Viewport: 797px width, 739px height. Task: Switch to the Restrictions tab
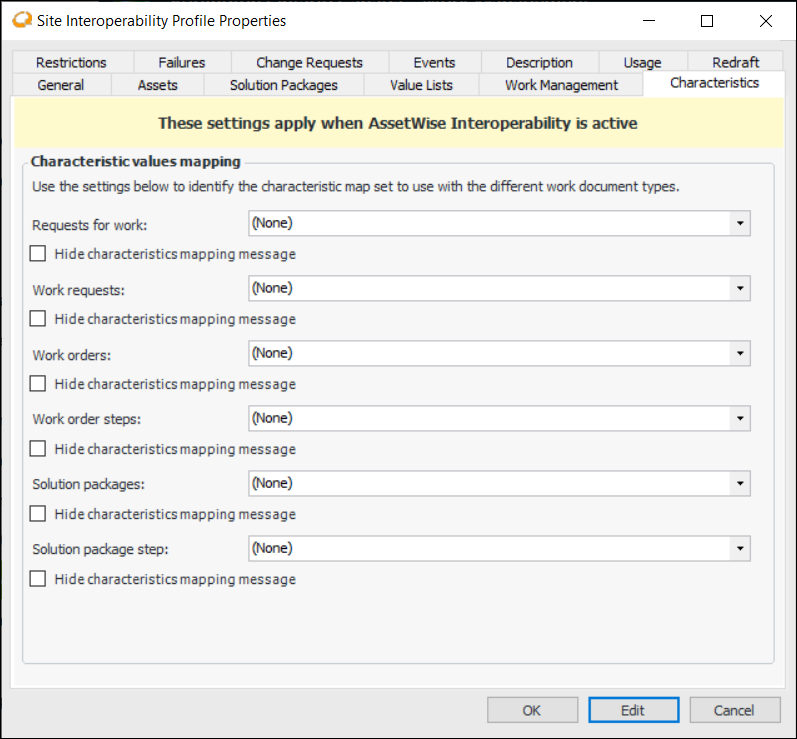point(71,62)
